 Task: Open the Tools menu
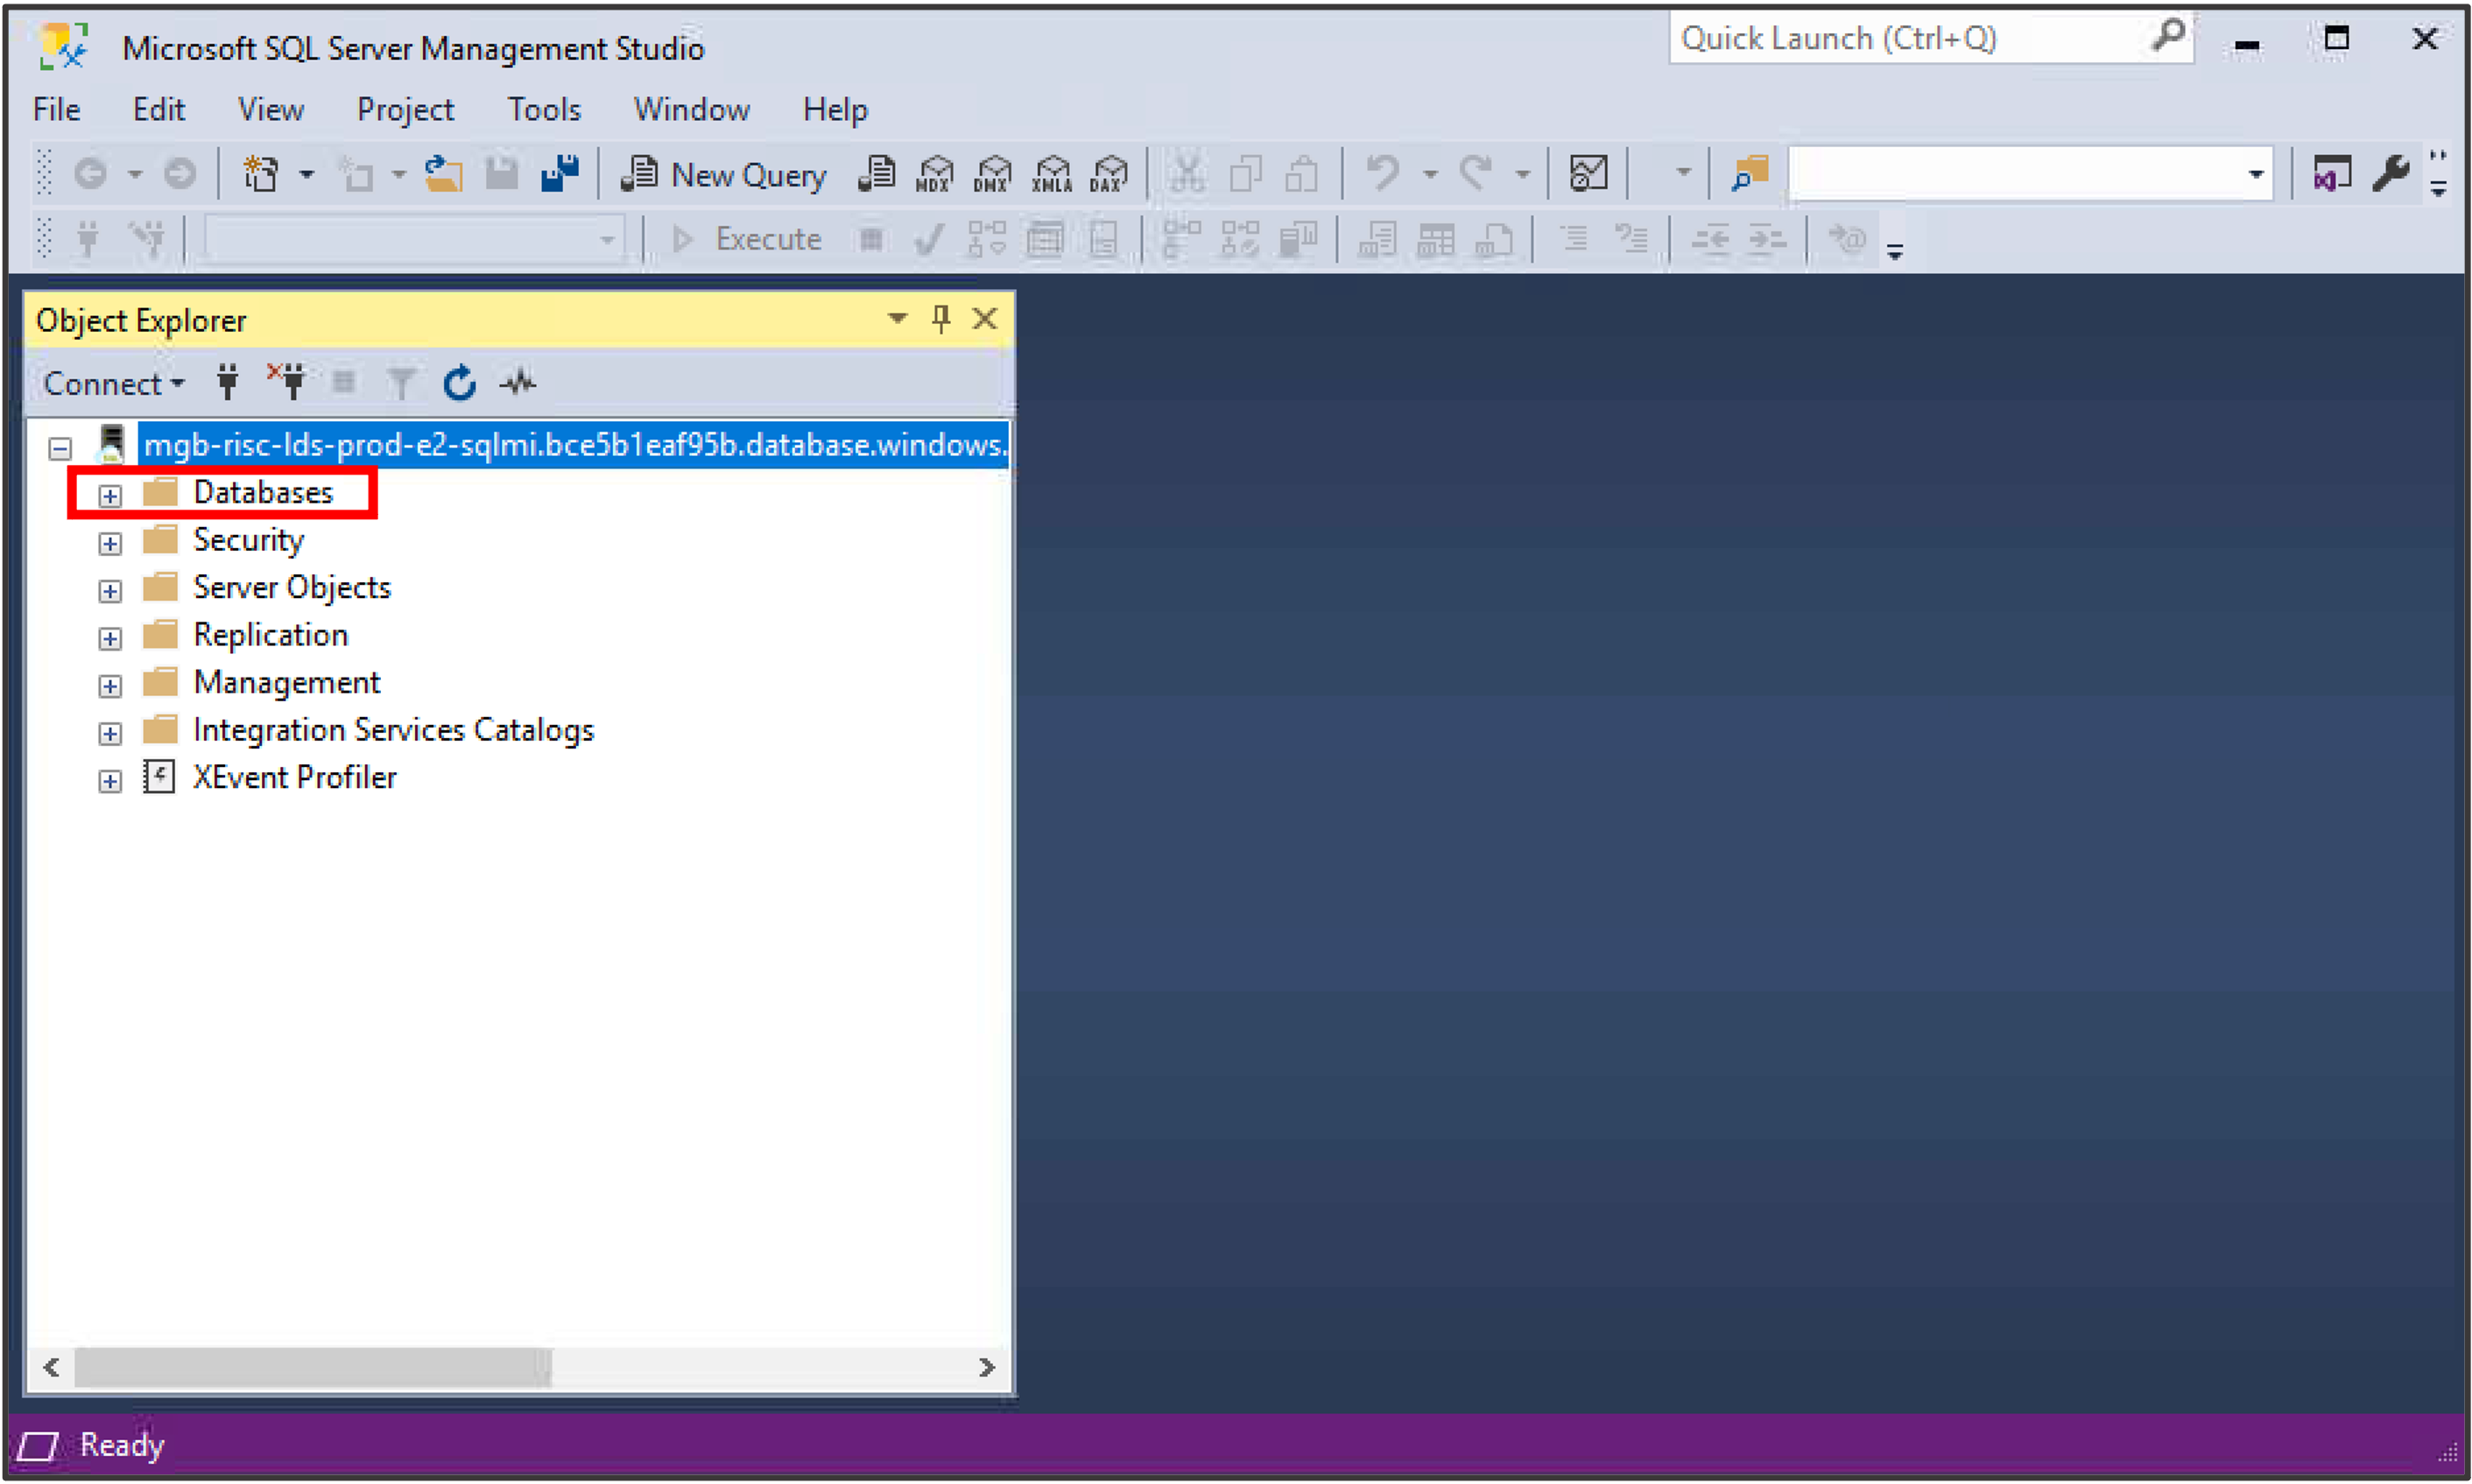544,109
